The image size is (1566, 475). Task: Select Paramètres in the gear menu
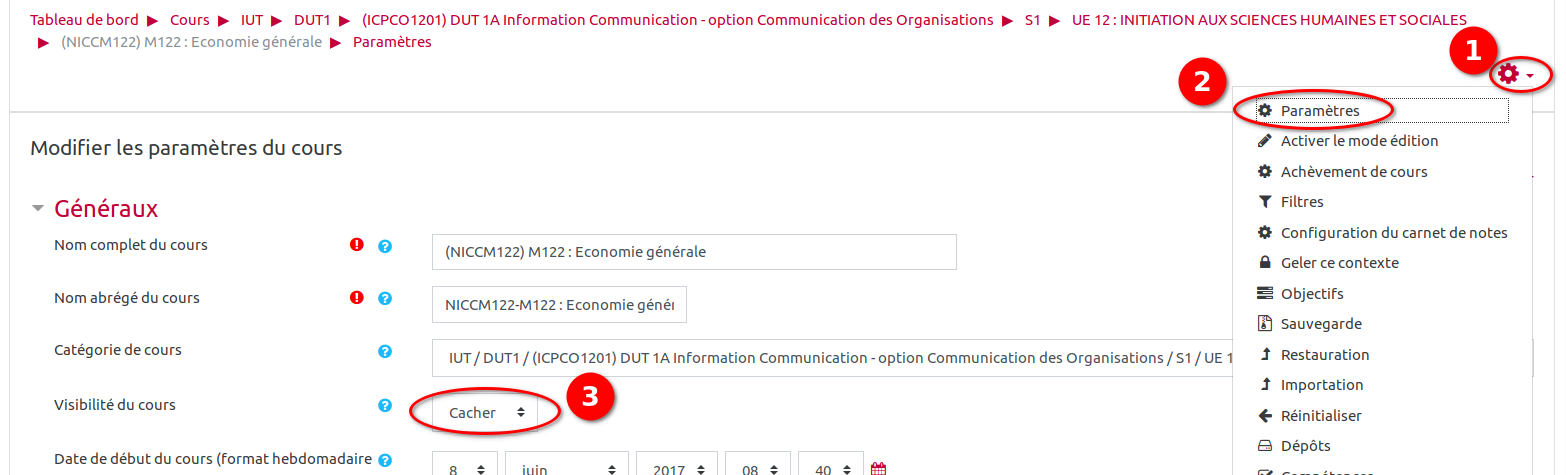pyautogui.click(x=1319, y=111)
